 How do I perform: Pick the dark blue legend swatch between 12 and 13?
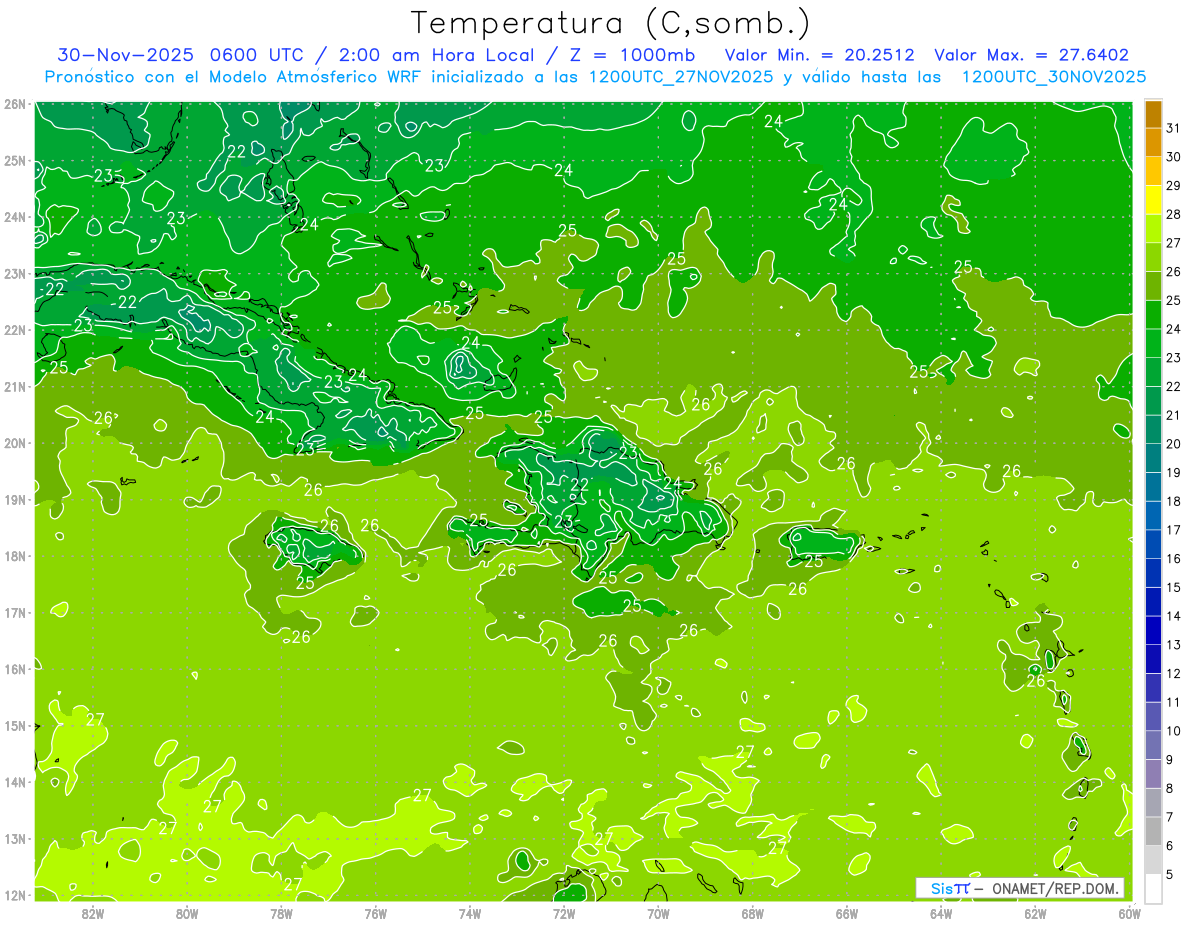pos(1153,659)
